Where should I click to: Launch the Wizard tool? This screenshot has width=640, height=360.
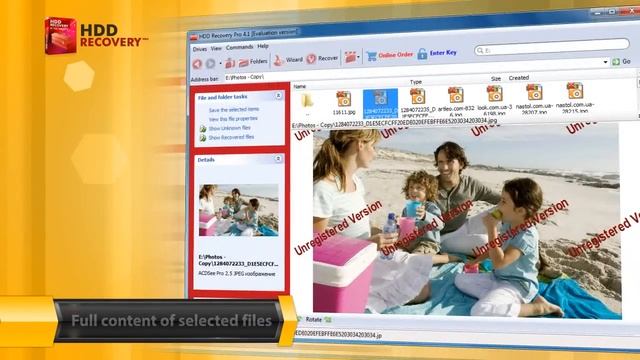[288, 60]
